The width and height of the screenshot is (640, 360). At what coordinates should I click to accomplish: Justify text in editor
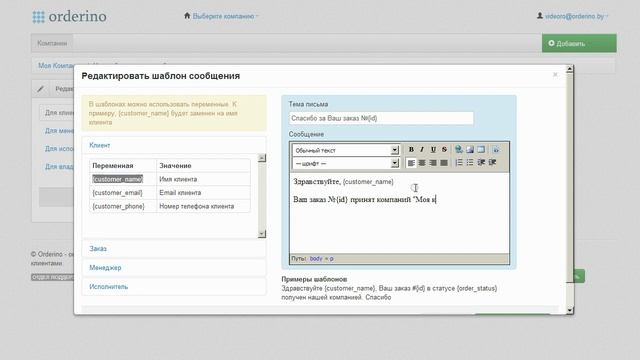point(444,163)
